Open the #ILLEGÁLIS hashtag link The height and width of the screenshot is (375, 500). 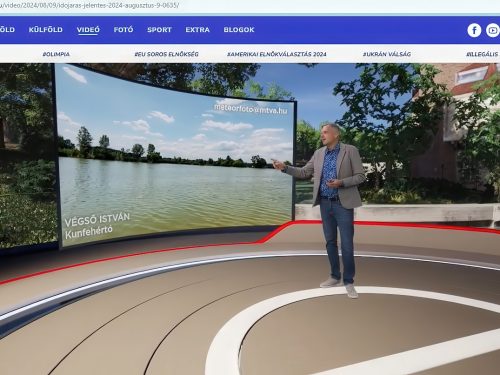click(x=483, y=54)
